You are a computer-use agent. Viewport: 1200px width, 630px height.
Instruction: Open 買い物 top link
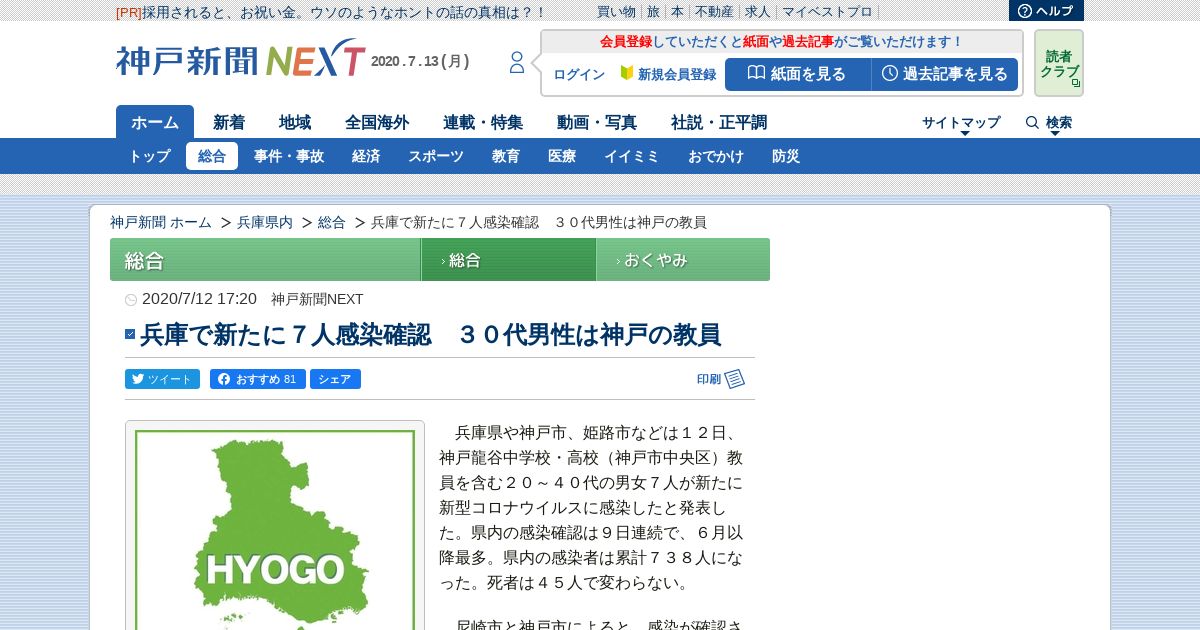pyautogui.click(x=616, y=12)
